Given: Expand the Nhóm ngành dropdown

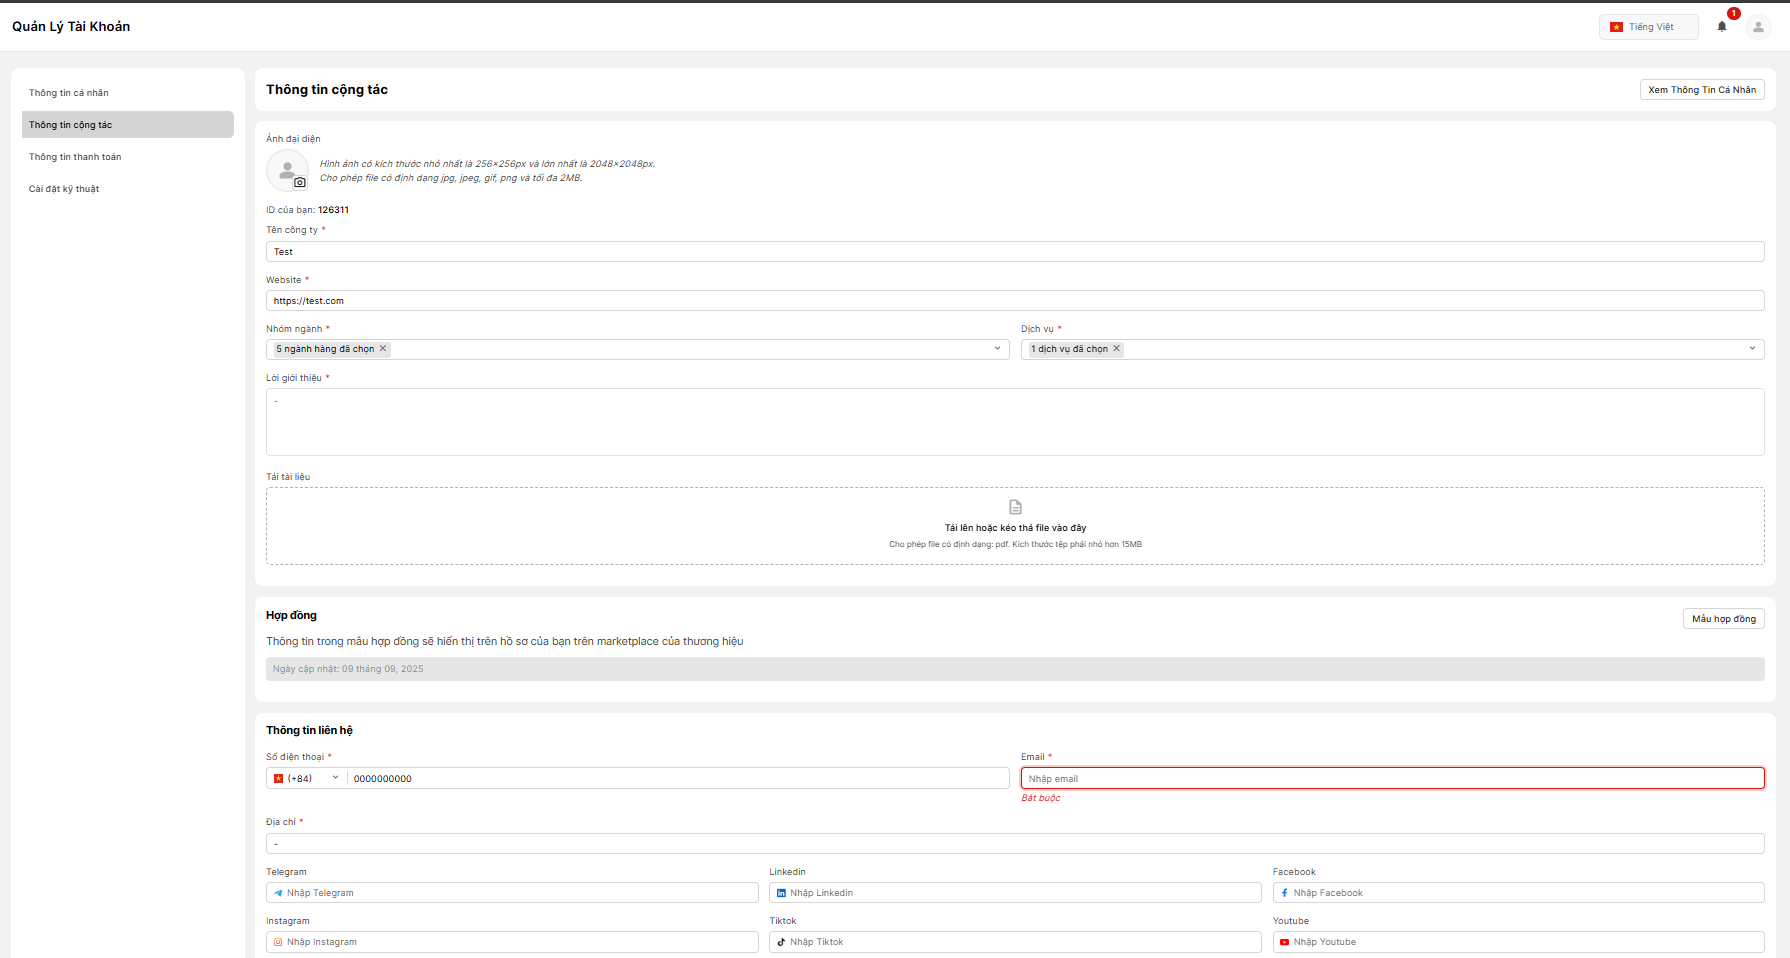Looking at the screenshot, I should [997, 349].
